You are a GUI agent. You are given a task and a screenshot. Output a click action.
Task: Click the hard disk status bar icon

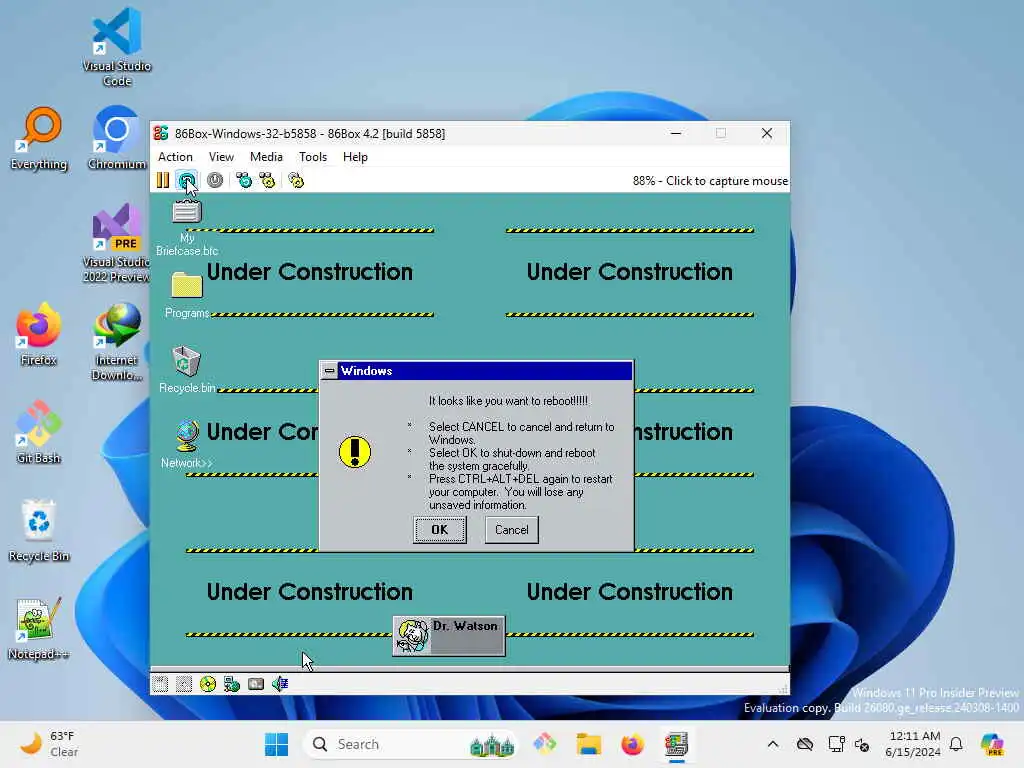256,684
